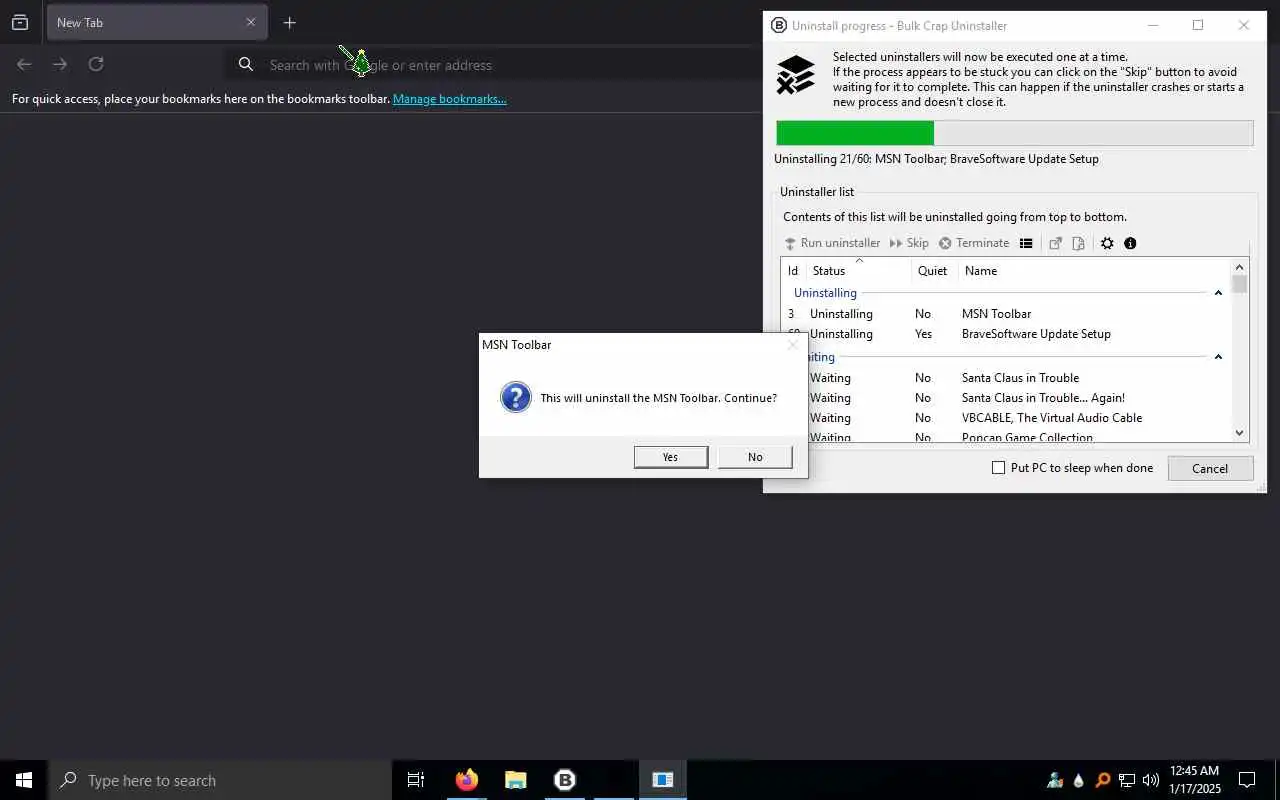
Task: Click the taskbar clock showing 12:45 AM
Action: (x=1194, y=780)
